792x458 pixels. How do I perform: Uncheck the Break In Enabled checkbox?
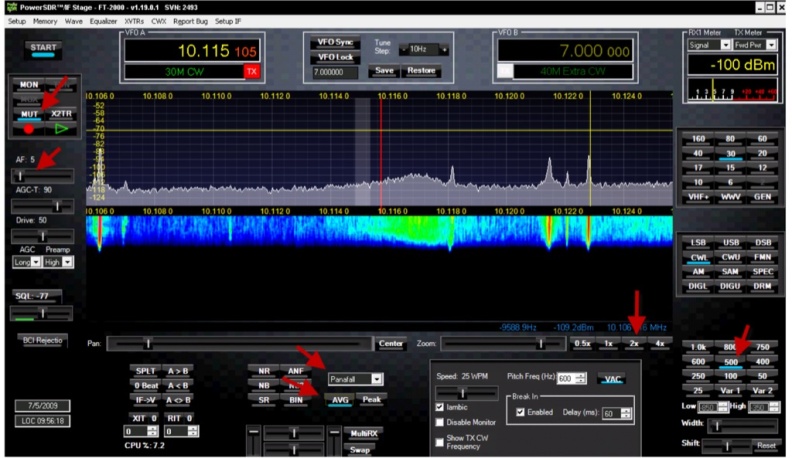coord(520,412)
